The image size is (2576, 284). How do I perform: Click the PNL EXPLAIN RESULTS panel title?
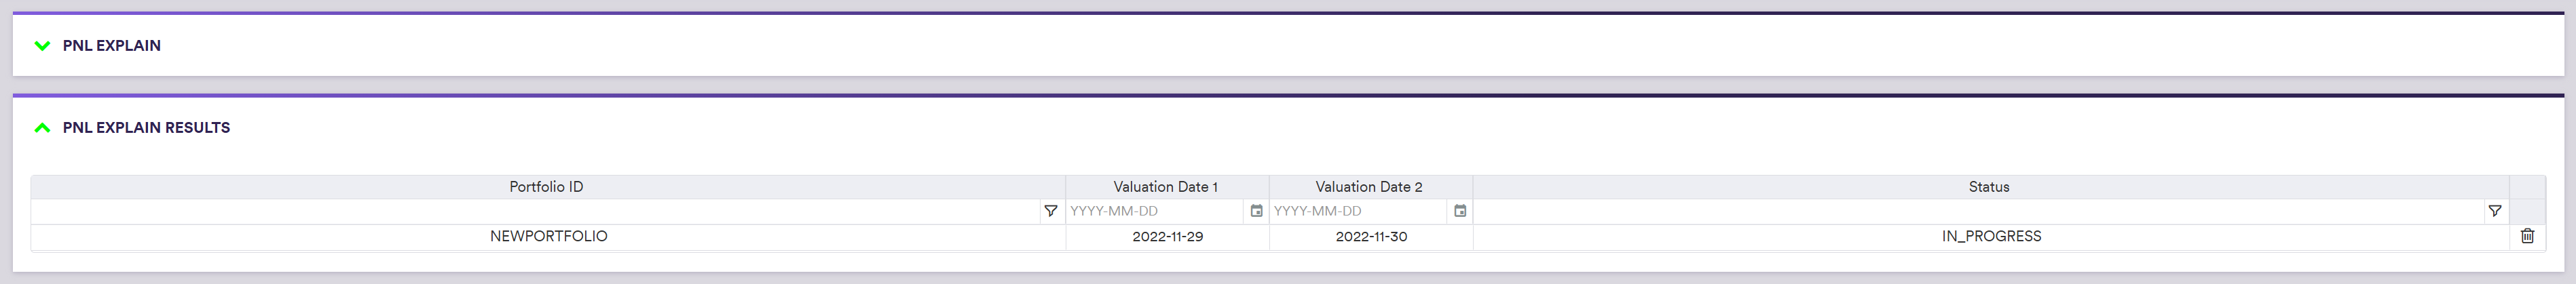pos(146,128)
